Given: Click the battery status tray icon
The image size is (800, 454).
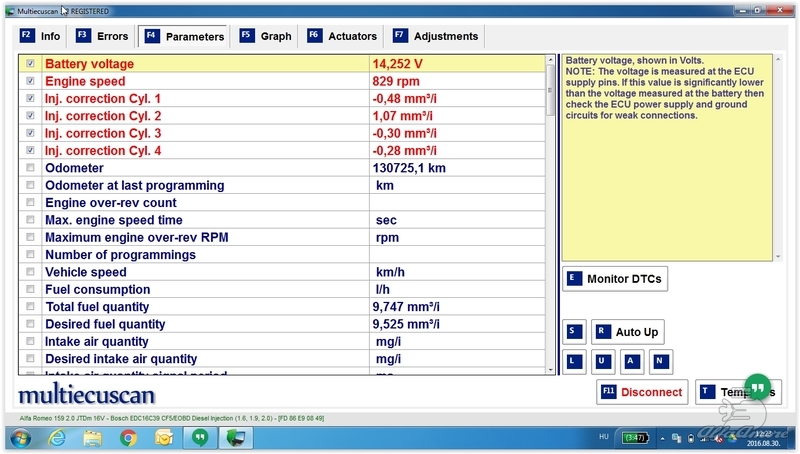Looking at the screenshot, I should (x=635, y=437).
